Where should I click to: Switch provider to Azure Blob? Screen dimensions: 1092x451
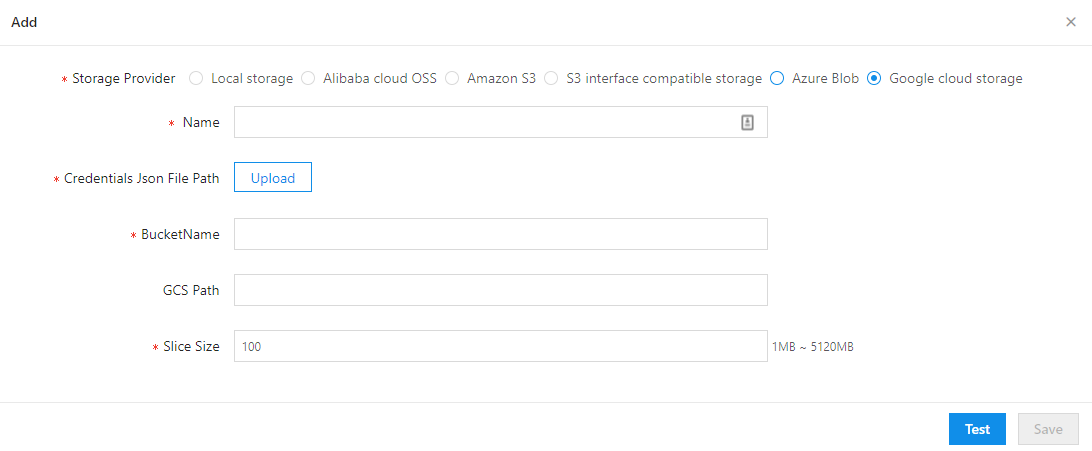[x=777, y=78]
